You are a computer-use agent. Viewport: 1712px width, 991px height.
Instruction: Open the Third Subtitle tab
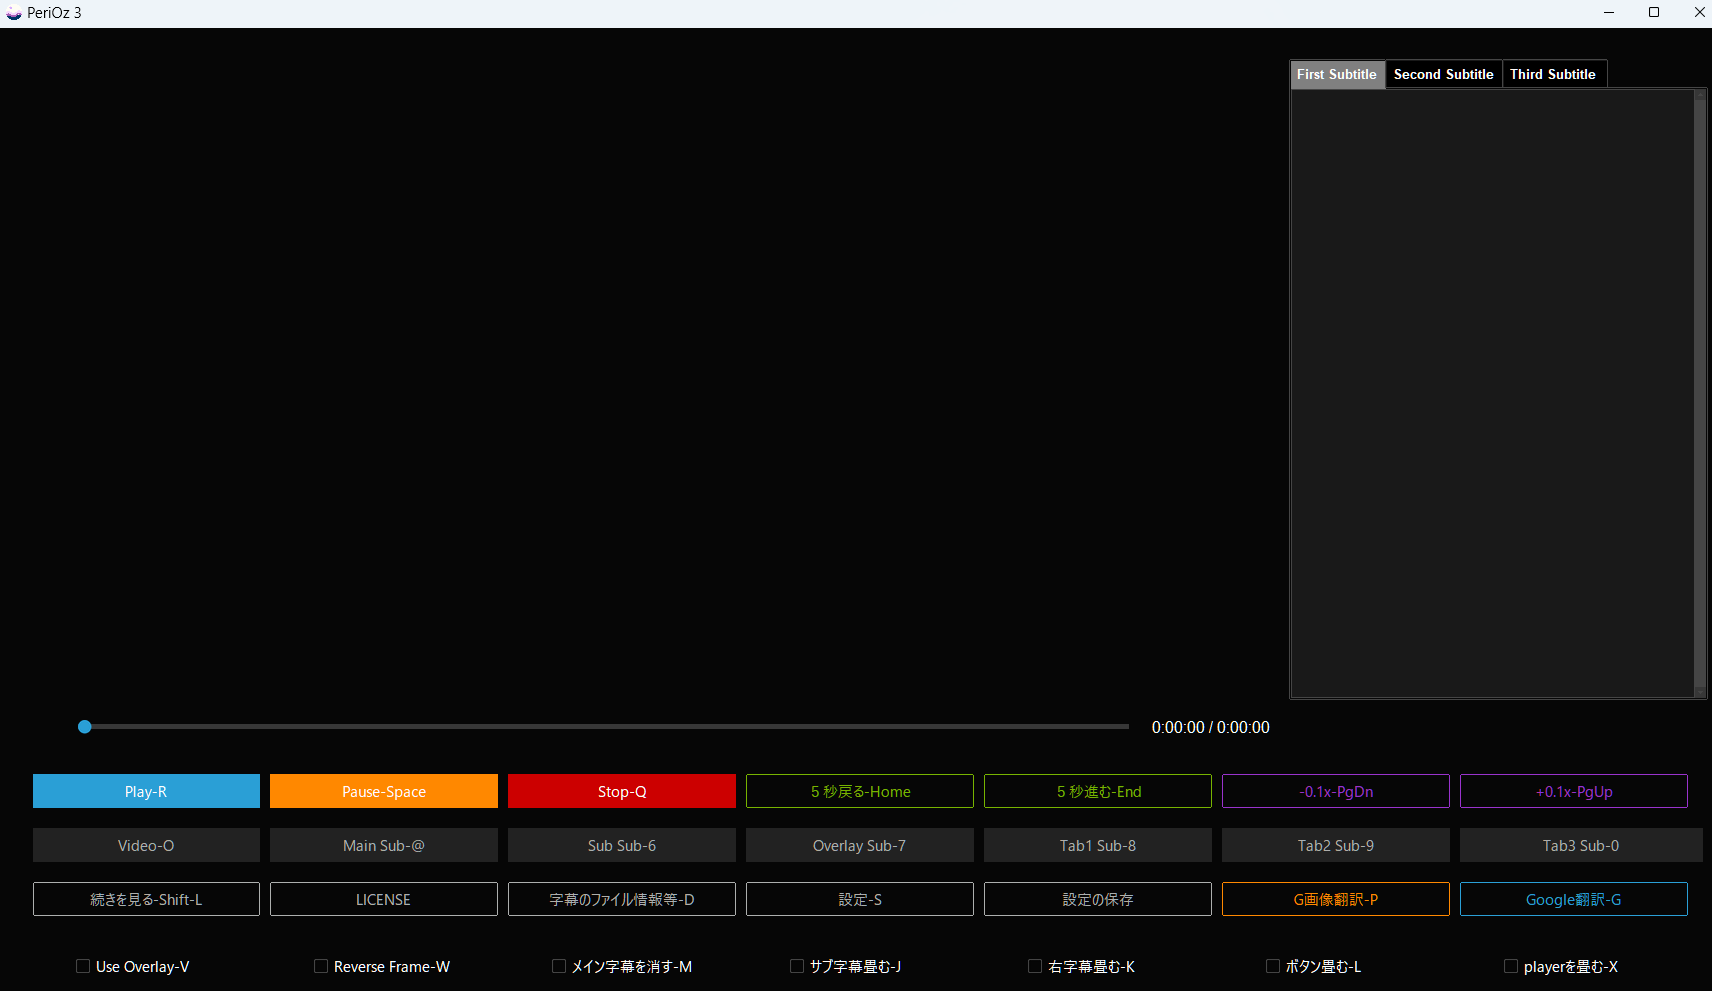tap(1552, 74)
